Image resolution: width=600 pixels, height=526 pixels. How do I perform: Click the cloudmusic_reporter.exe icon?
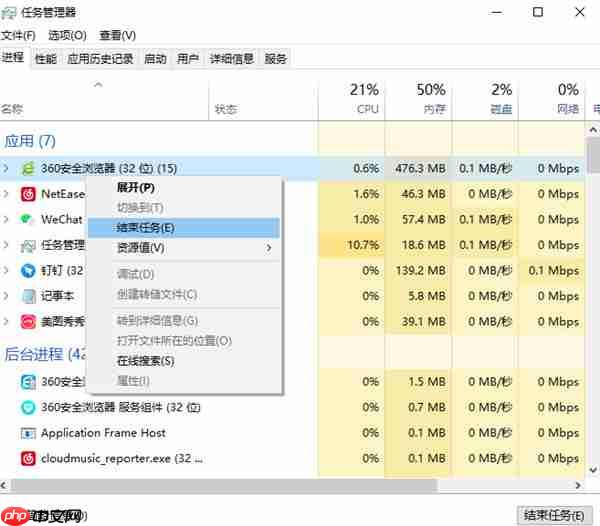tap(28, 458)
